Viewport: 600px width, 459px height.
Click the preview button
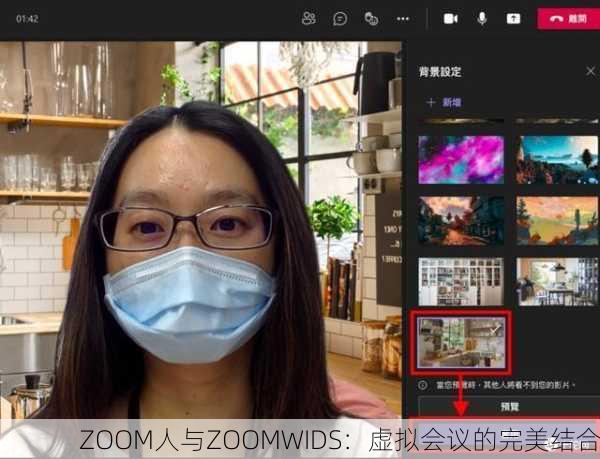click(x=509, y=406)
